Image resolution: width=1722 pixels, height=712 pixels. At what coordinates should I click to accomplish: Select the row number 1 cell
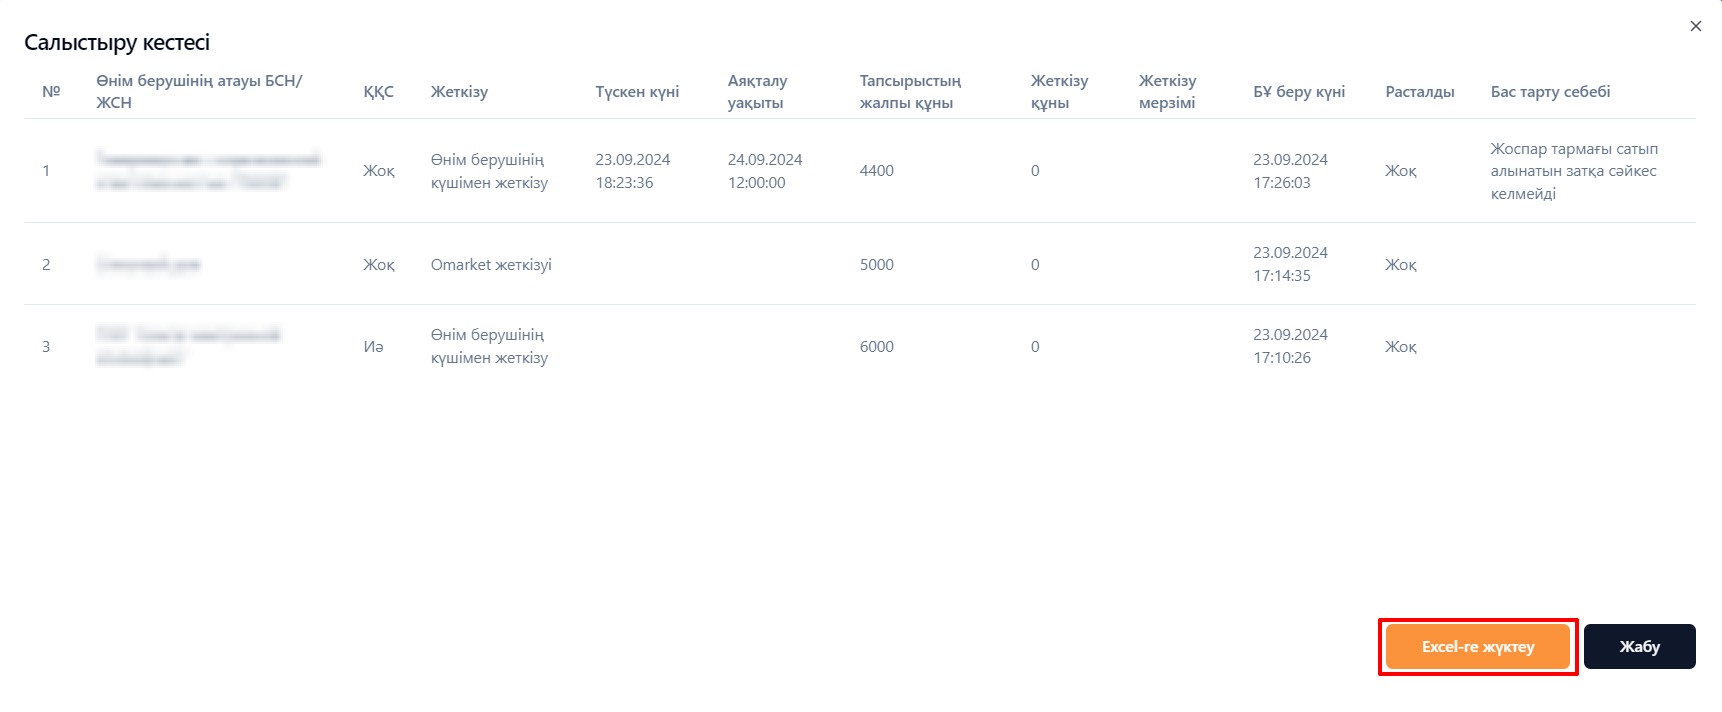click(x=46, y=171)
